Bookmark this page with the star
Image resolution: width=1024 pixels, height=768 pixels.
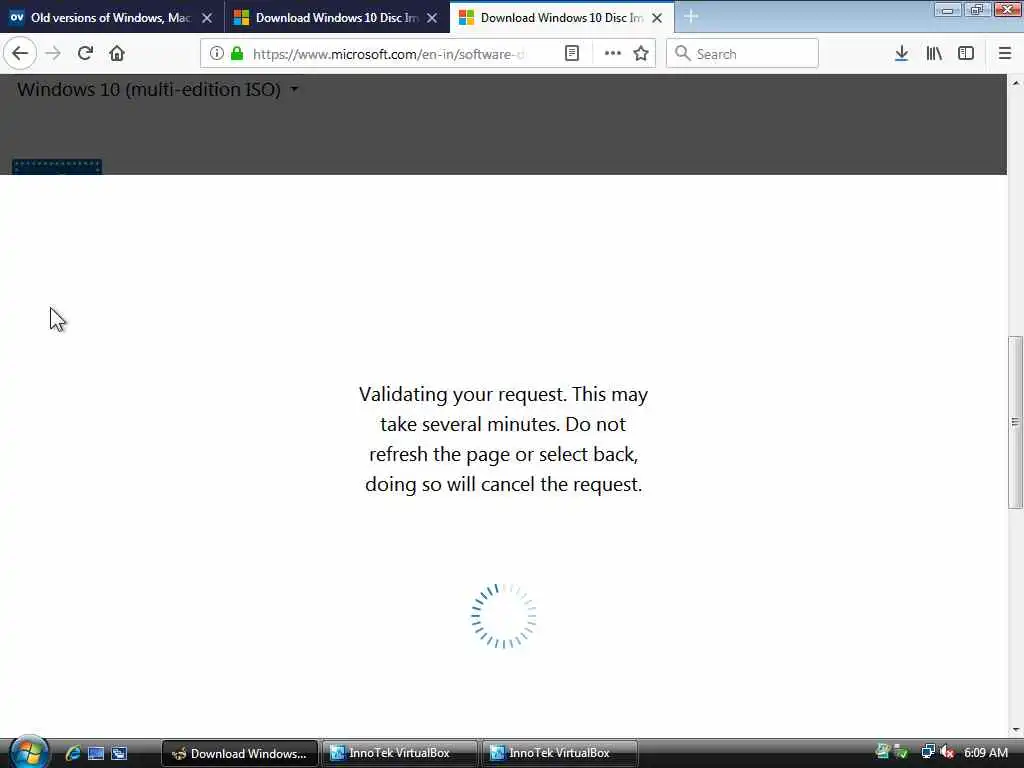pos(641,54)
